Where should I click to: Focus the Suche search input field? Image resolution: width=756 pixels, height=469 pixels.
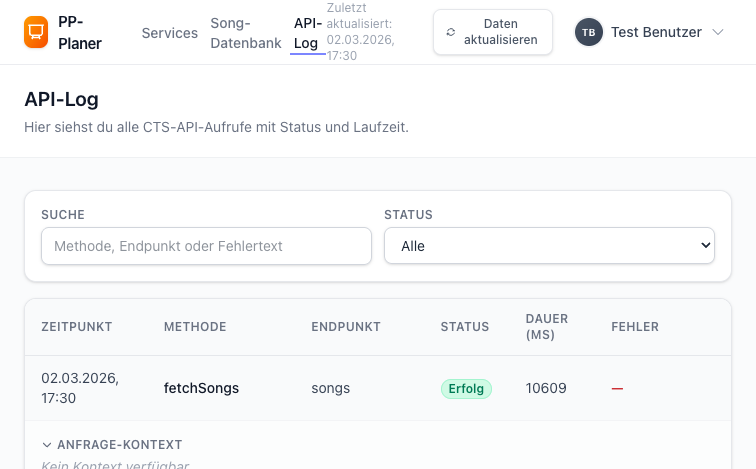point(206,245)
